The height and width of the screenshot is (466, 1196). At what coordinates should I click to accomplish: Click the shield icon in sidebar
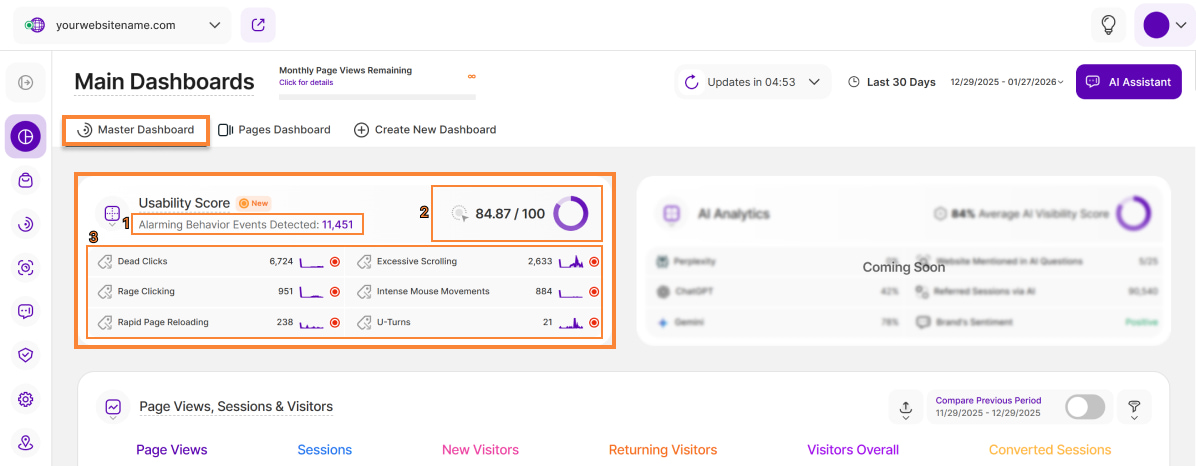coord(26,354)
